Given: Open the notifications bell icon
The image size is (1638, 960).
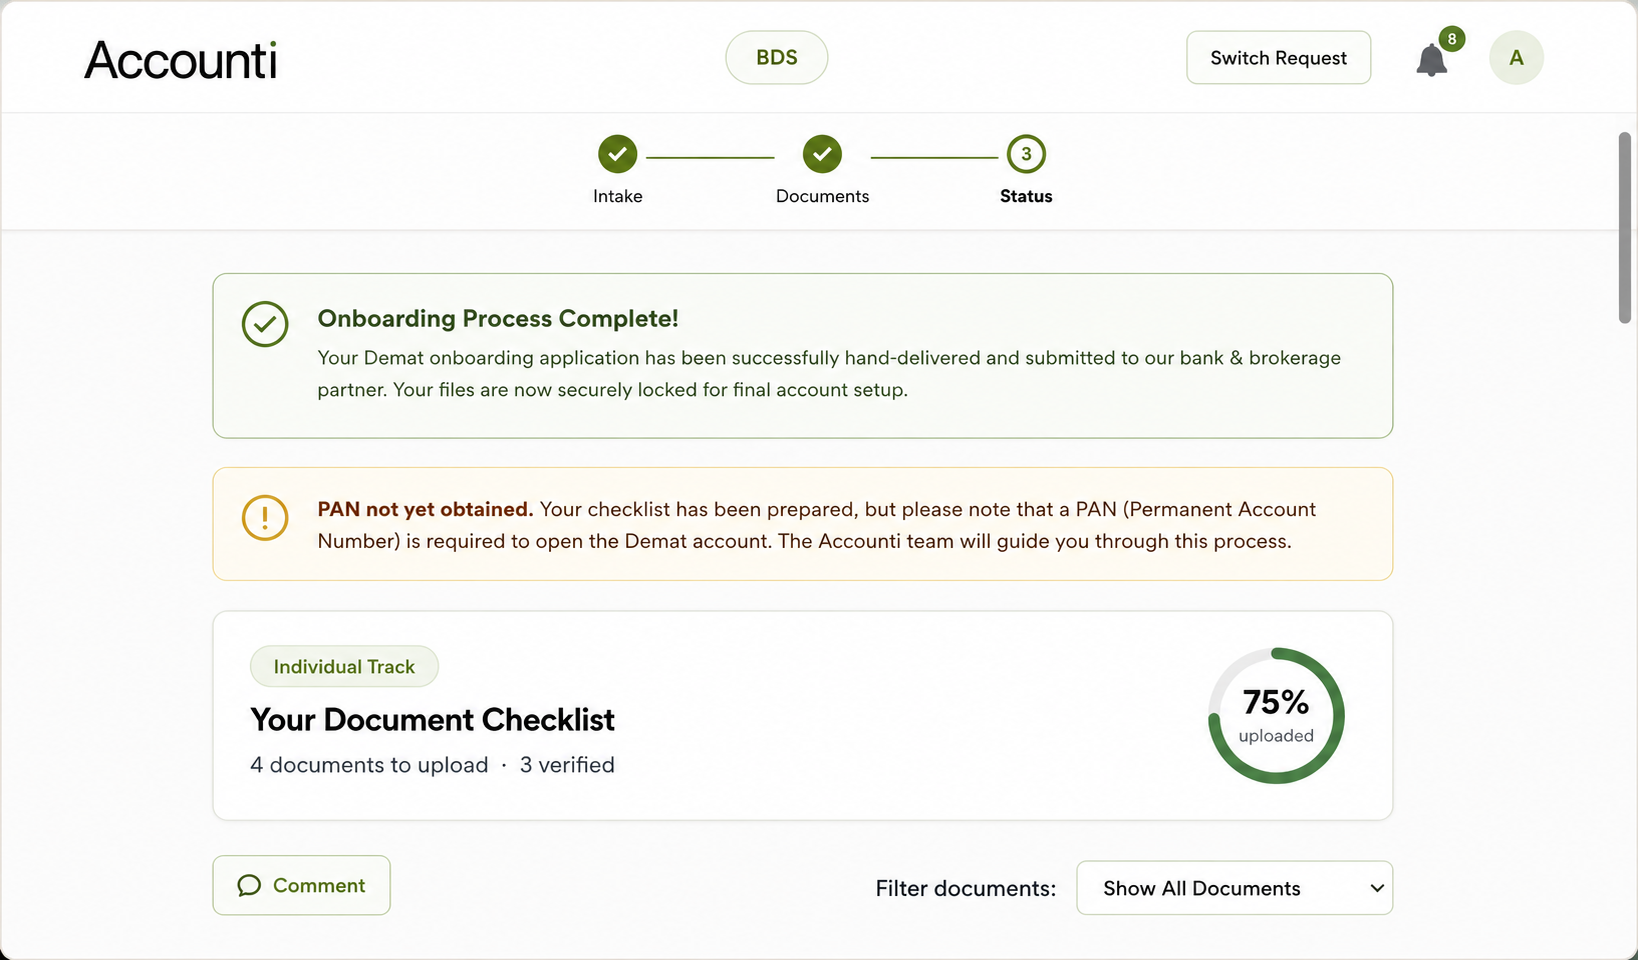Looking at the screenshot, I should coord(1431,60).
